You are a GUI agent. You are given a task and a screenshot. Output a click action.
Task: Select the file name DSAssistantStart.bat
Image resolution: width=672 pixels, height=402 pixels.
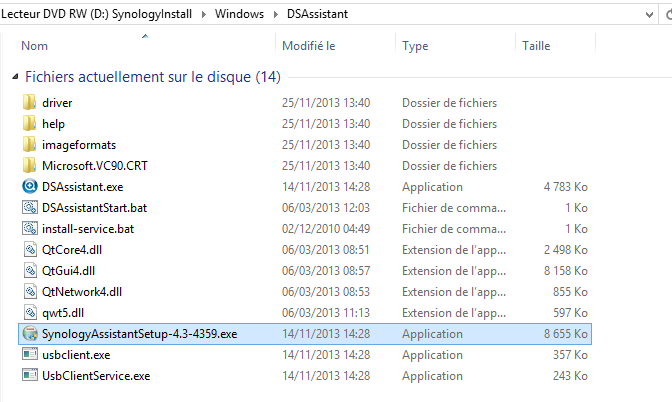(x=94, y=208)
